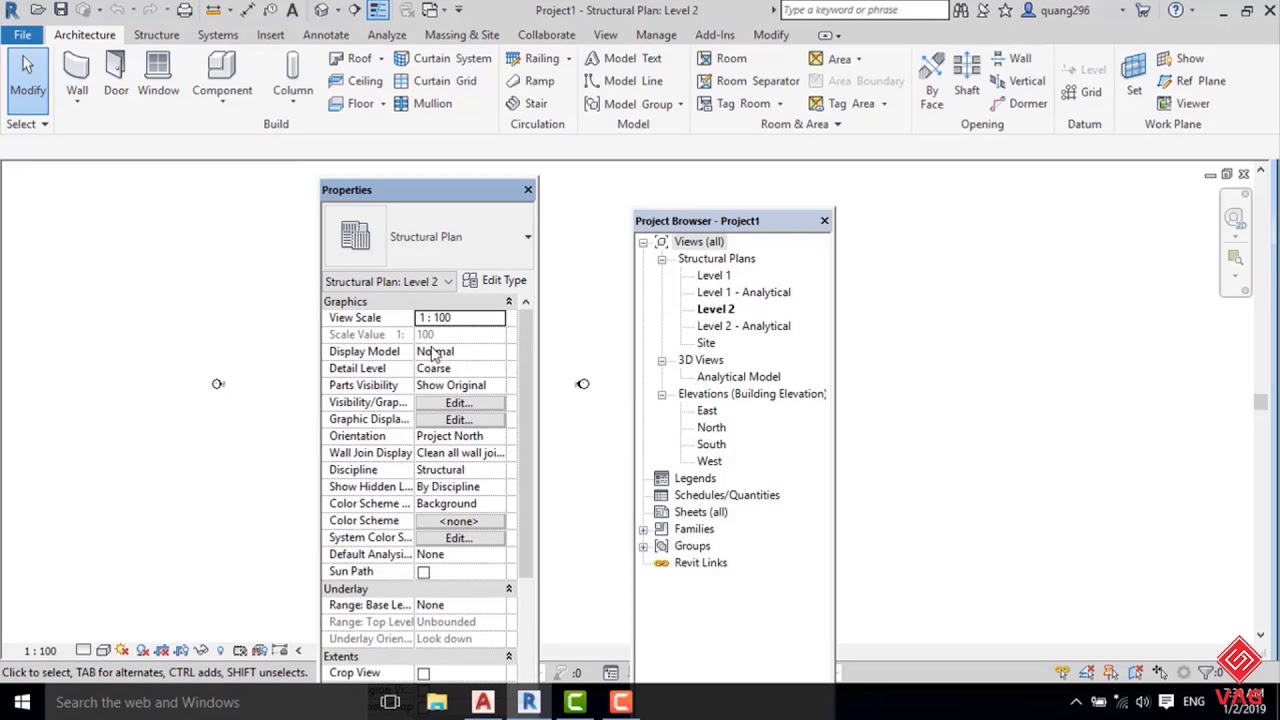1280x720 pixels.
Task: Select the Model Line tool
Action: point(623,81)
